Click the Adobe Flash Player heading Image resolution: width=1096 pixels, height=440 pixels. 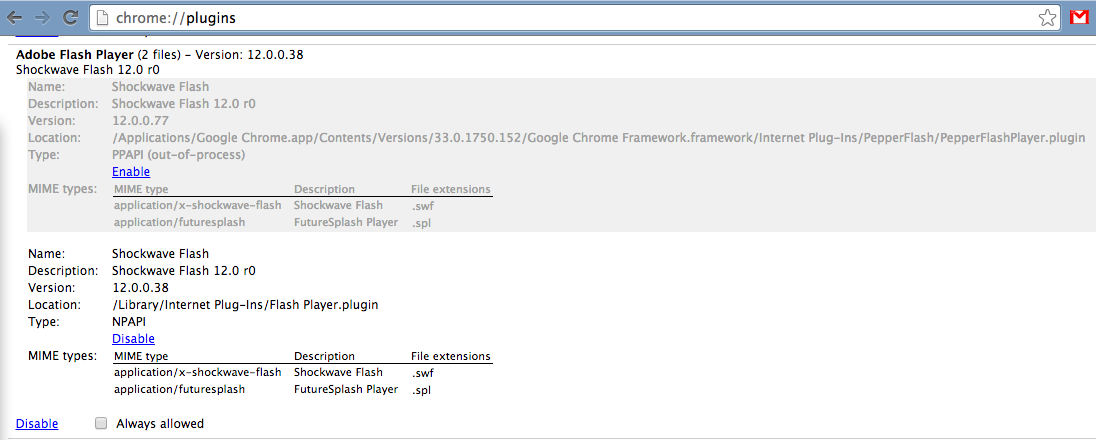75,54
